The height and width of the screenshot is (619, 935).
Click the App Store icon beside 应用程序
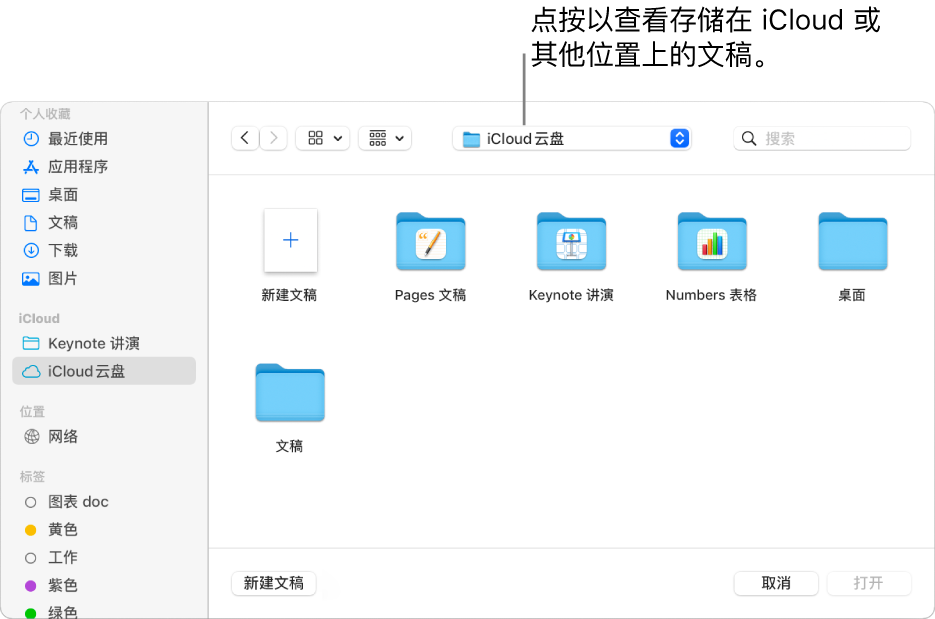pyautogui.click(x=31, y=167)
